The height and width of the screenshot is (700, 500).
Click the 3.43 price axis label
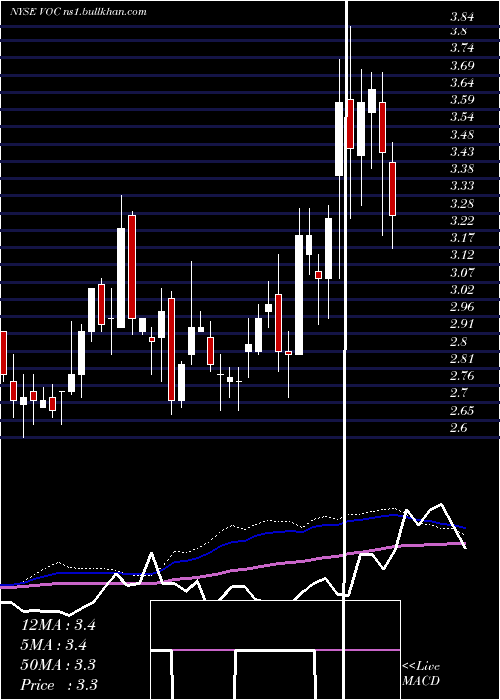462,152
